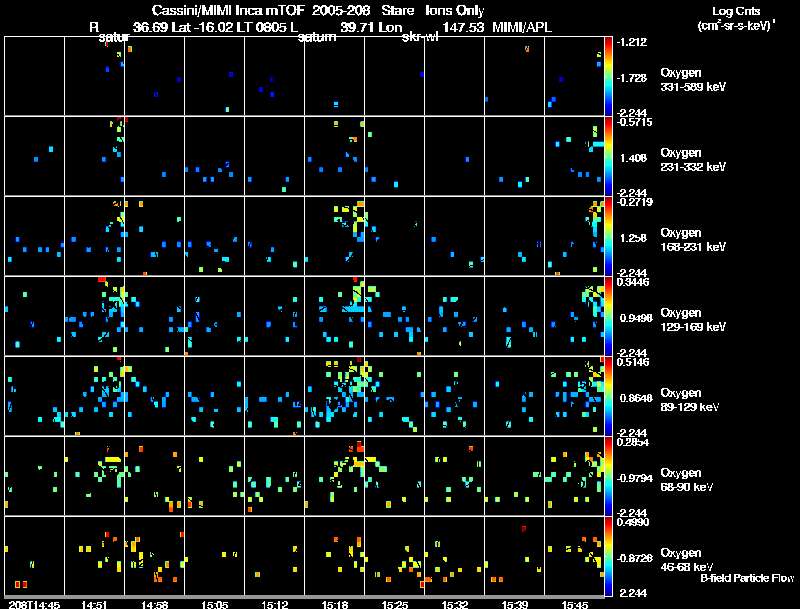Viewport: 800px width, 609px height.
Task: Click the 15:25 time axis label
Action: [x=395, y=605]
